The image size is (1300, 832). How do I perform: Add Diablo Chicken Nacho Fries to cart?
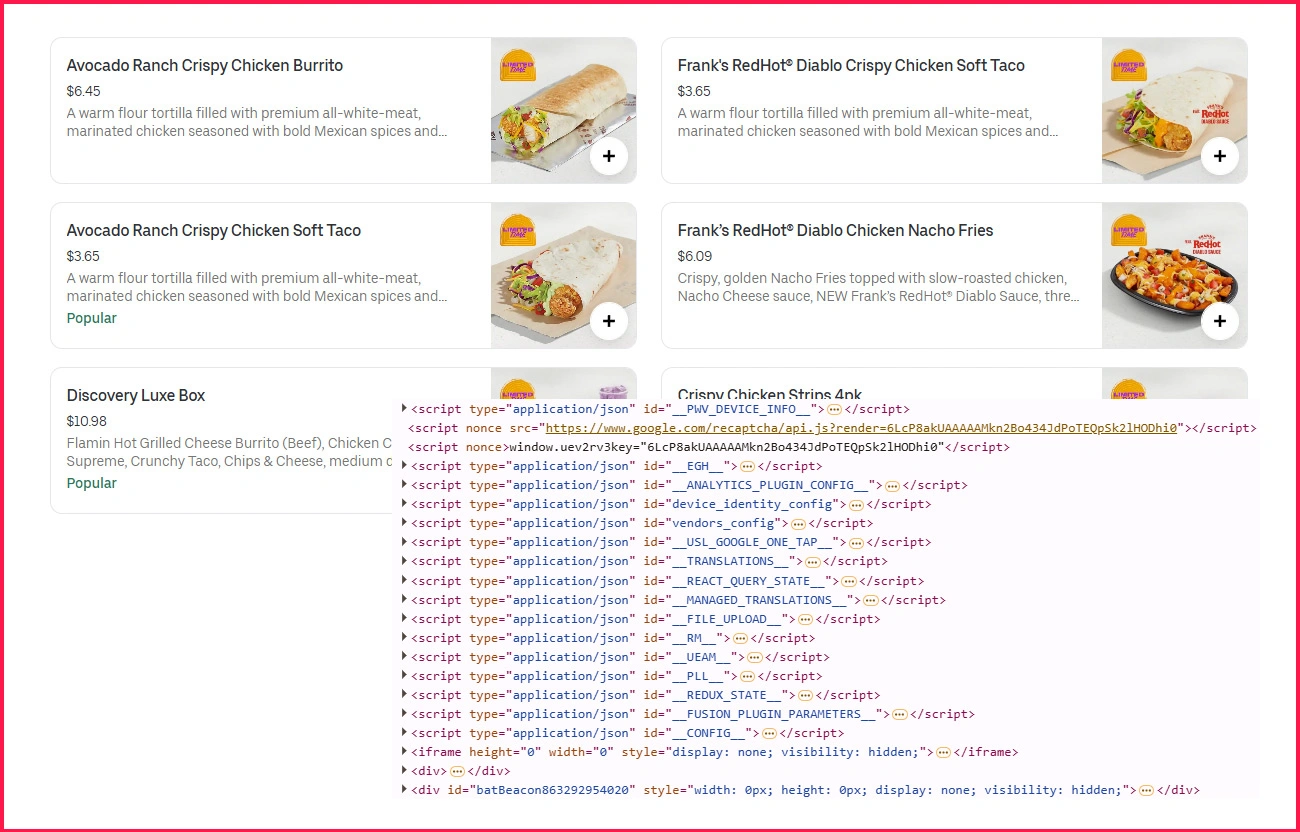click(x=1219, y=321)
